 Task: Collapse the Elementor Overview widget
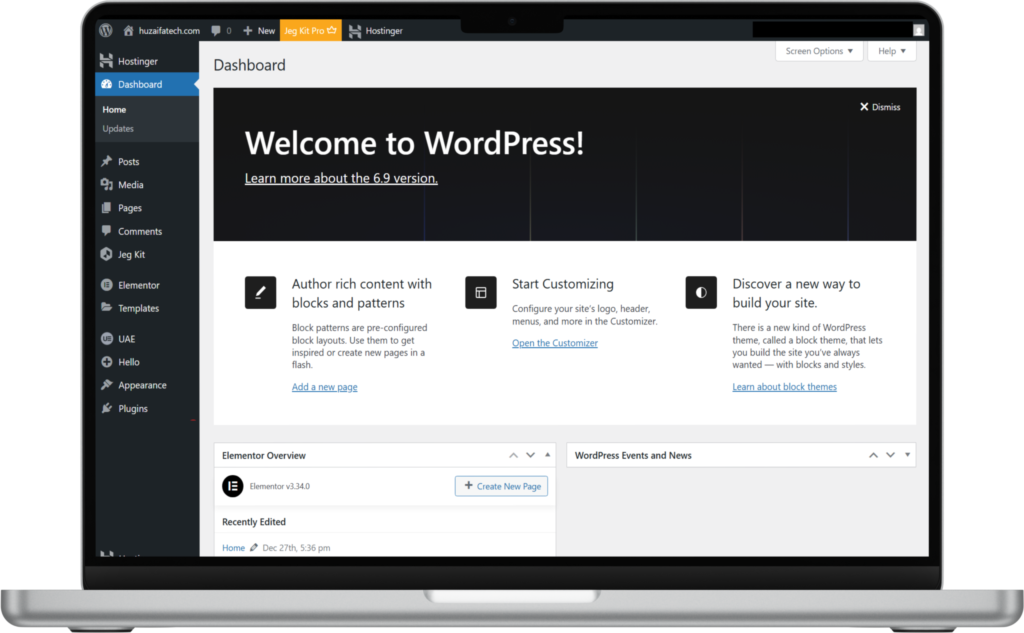tap(547, 455)
